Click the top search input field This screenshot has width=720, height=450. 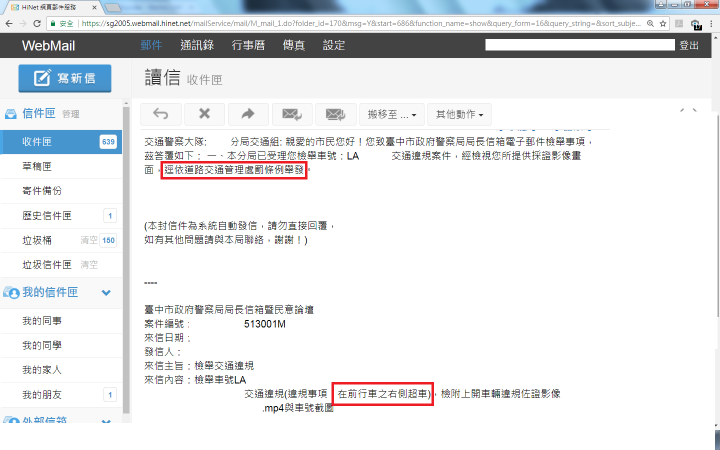tap(580, 45)
